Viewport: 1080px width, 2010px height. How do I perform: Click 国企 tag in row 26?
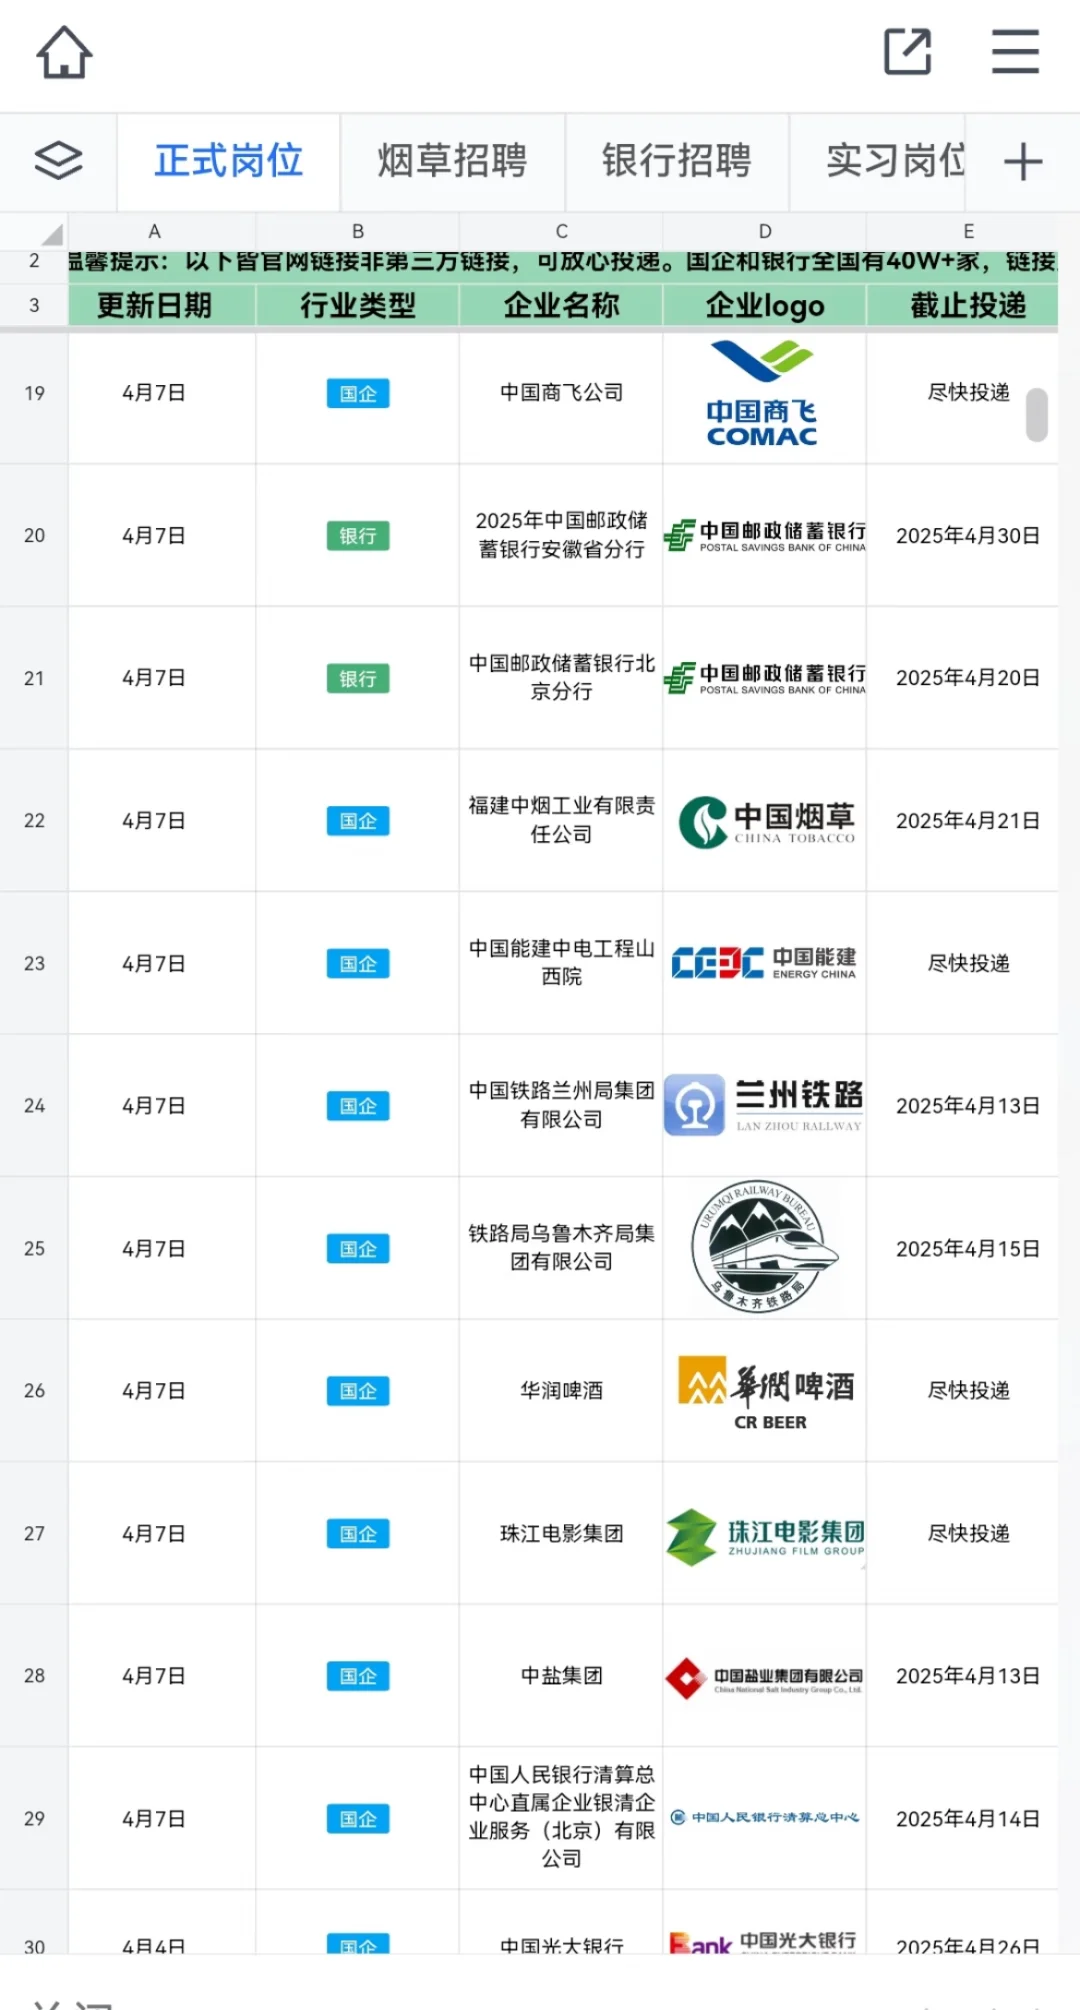point(358,1391)
